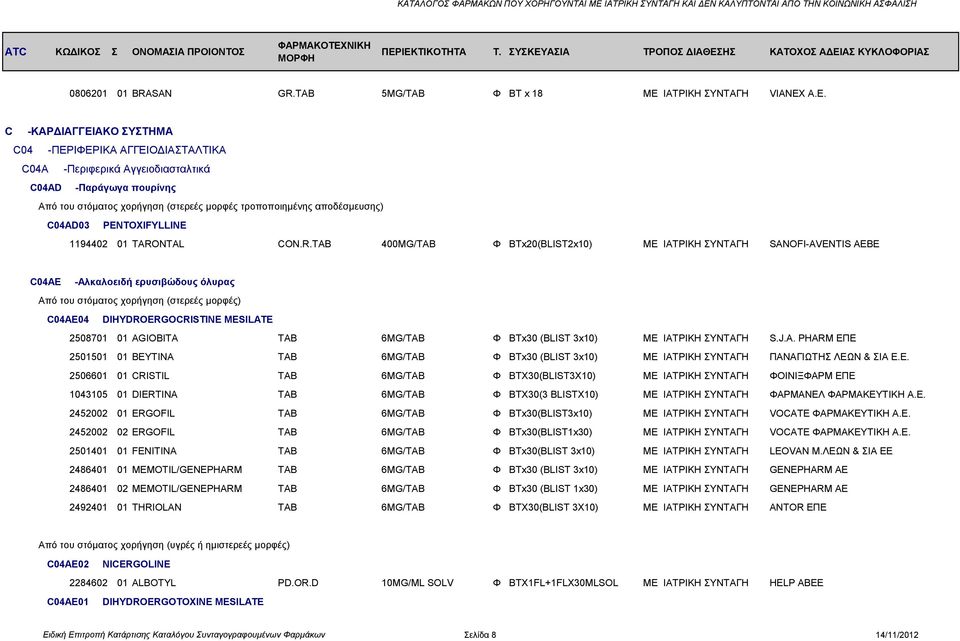Click BTx30 (BLIST 1x30) packaging for MEMOTIL
This screenshot has width=960, height=641.
click(553, 489)
